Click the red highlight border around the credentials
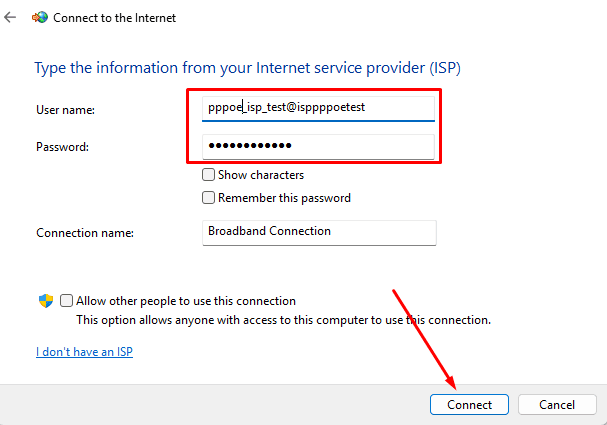 [x=440, y=126]
